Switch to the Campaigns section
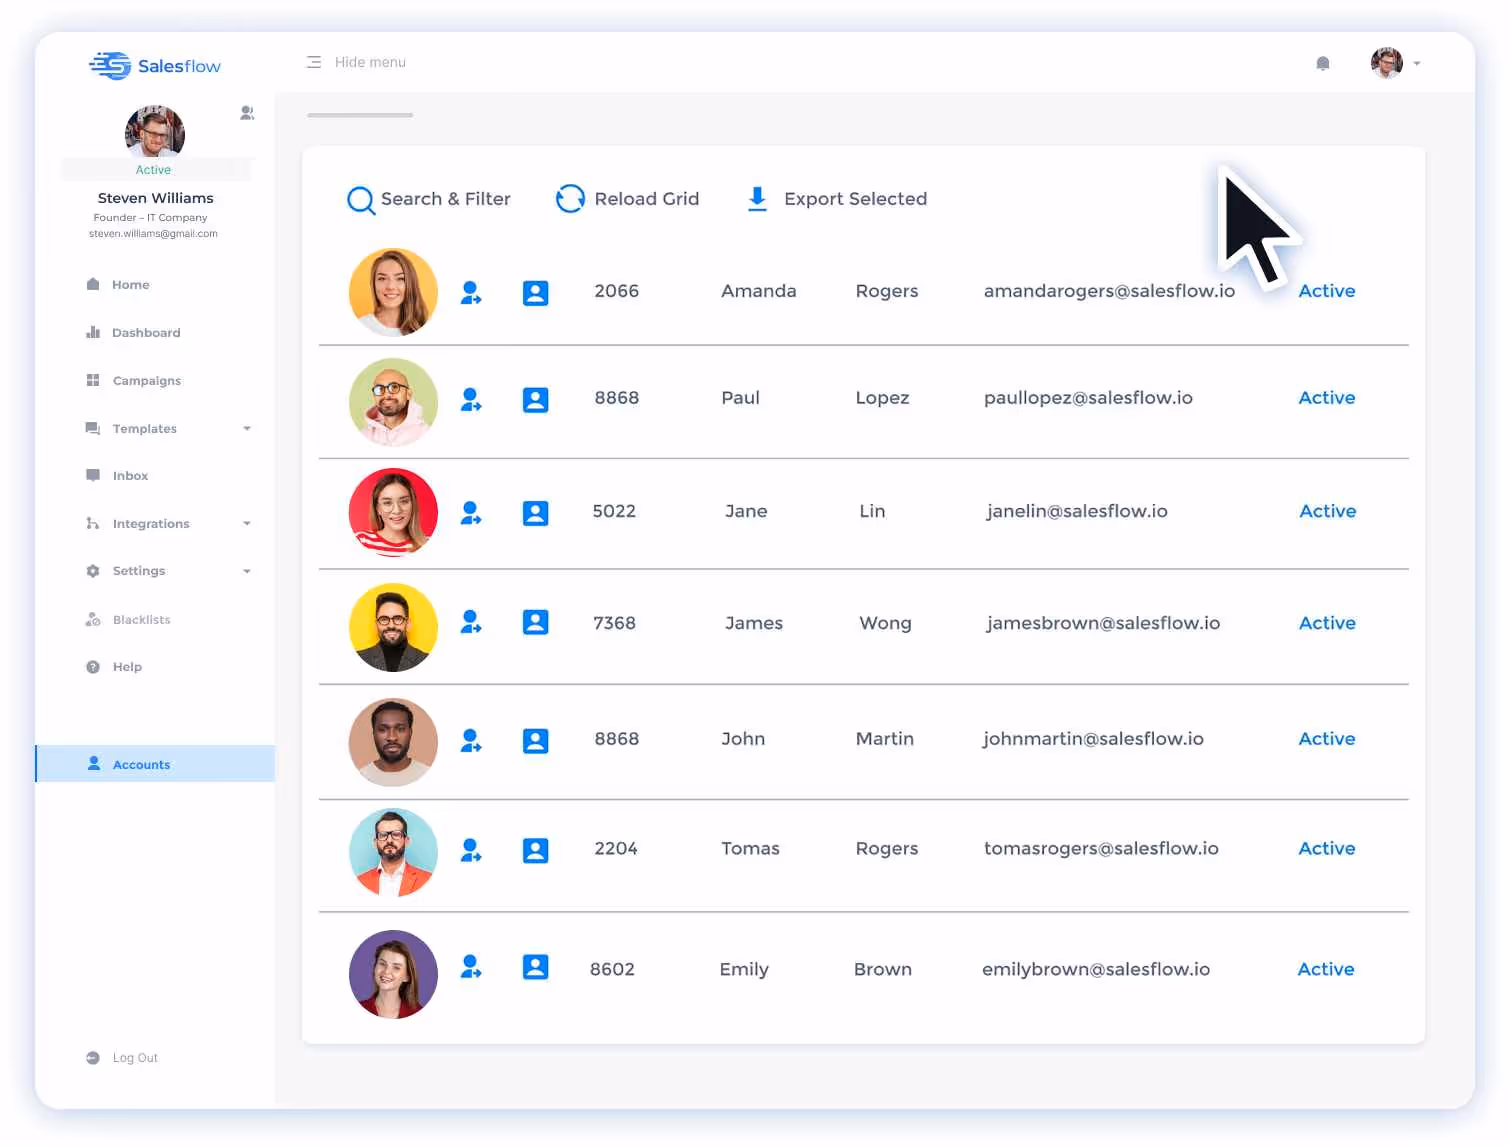 coord(146,380)
